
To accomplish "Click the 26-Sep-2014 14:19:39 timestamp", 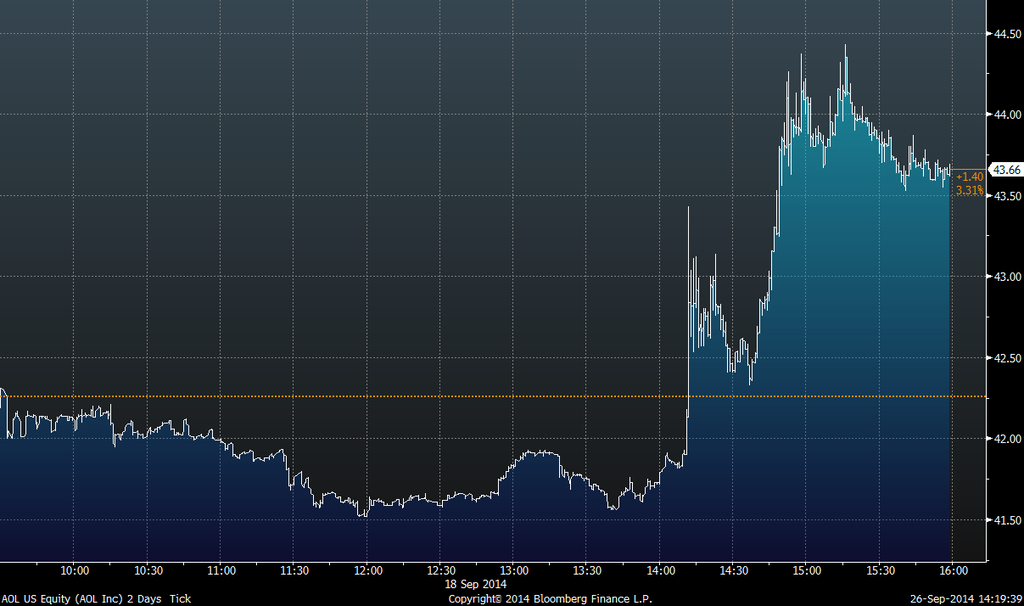I will (966, 599).
